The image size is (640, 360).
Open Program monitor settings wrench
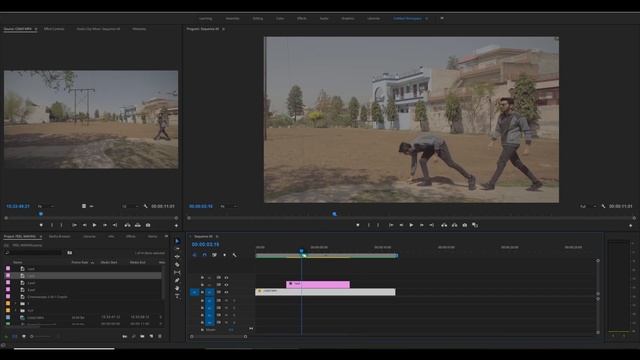pos(603,207)
